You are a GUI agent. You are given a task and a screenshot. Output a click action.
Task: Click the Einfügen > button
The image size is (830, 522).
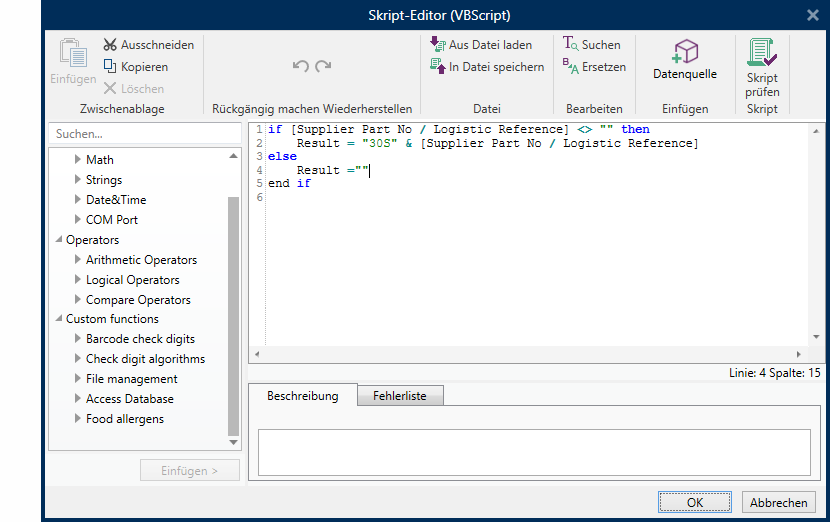click(x=190, y=470)
